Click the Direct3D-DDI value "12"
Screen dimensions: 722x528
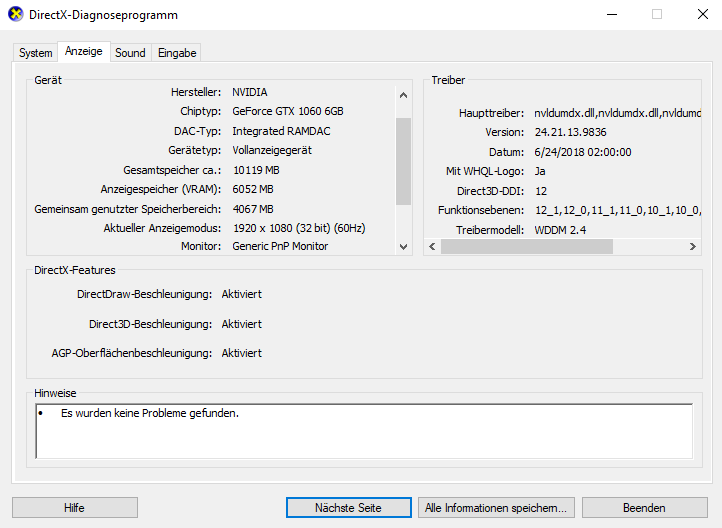coord(541,191)
